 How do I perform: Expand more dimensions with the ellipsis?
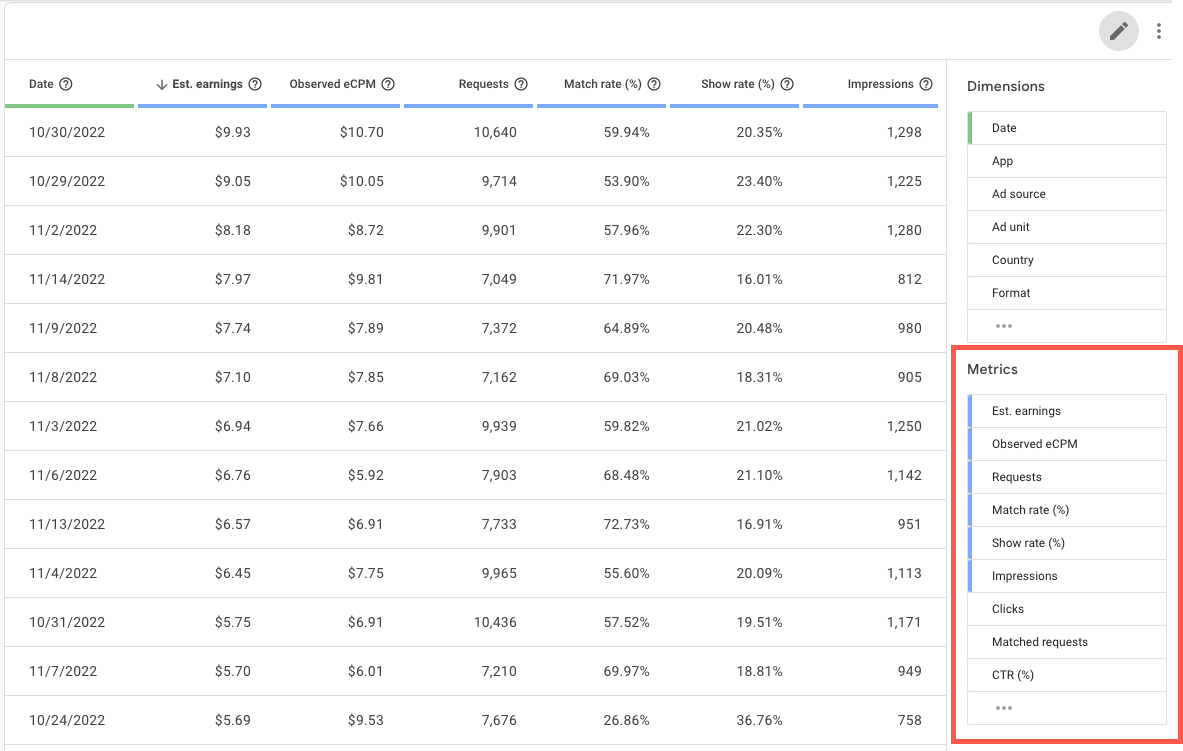point(1004,325)
